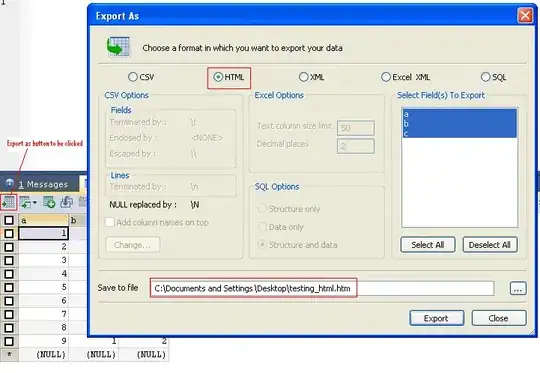Screen dimensions: 540x373
Task: Select field 'a' in fields to export list
Action: tap(459, 114)
